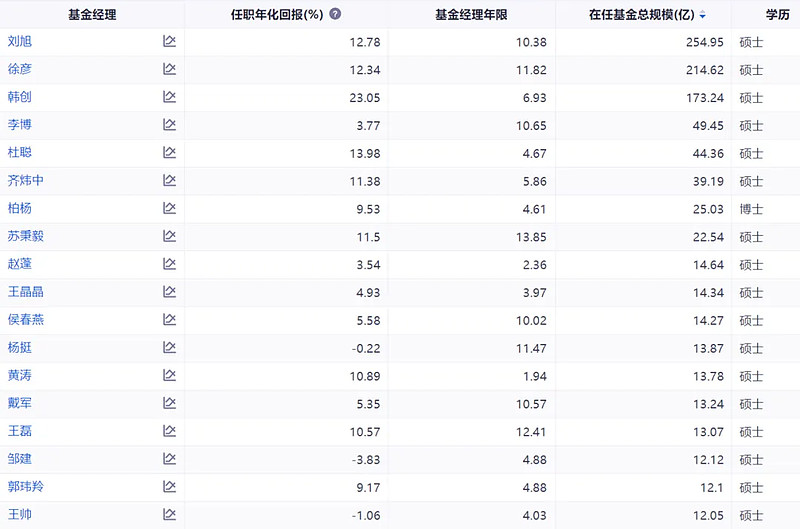Click the 任职年化回报(%) column header

pyautogui.click(x=277, y=15)
